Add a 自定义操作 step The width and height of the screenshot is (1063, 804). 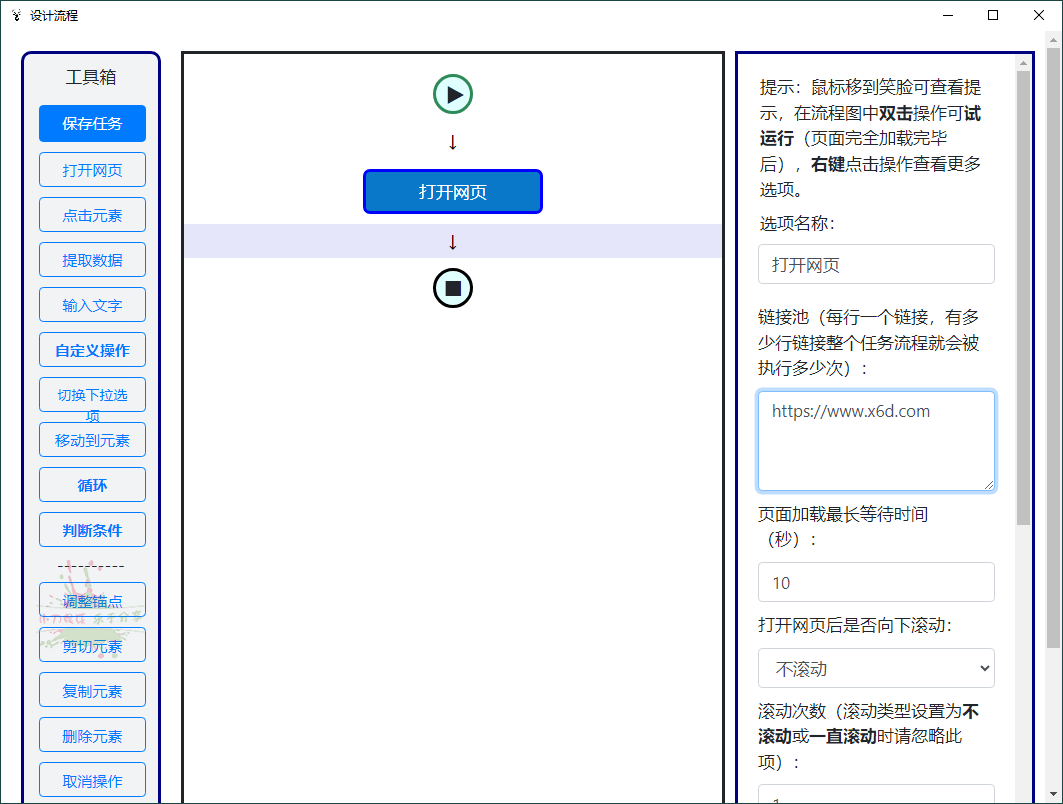[92, 350]
